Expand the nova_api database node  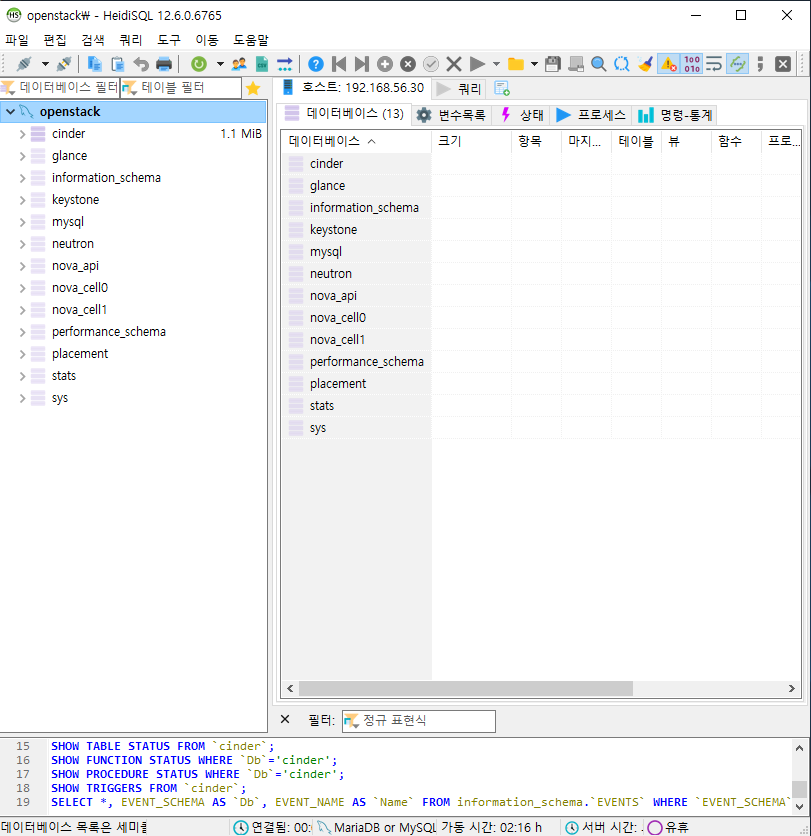point(22,266)
